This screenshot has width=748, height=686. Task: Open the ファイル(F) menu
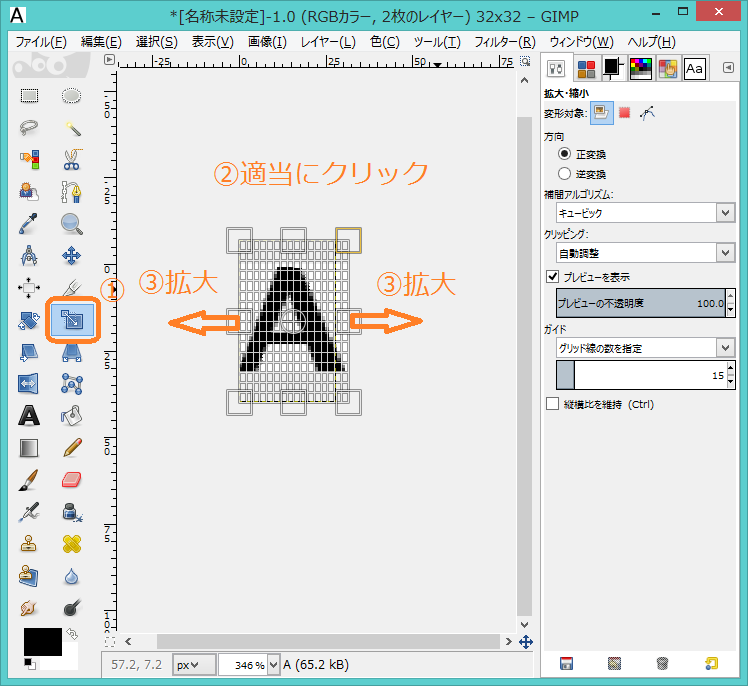click(x=41, y=42)
